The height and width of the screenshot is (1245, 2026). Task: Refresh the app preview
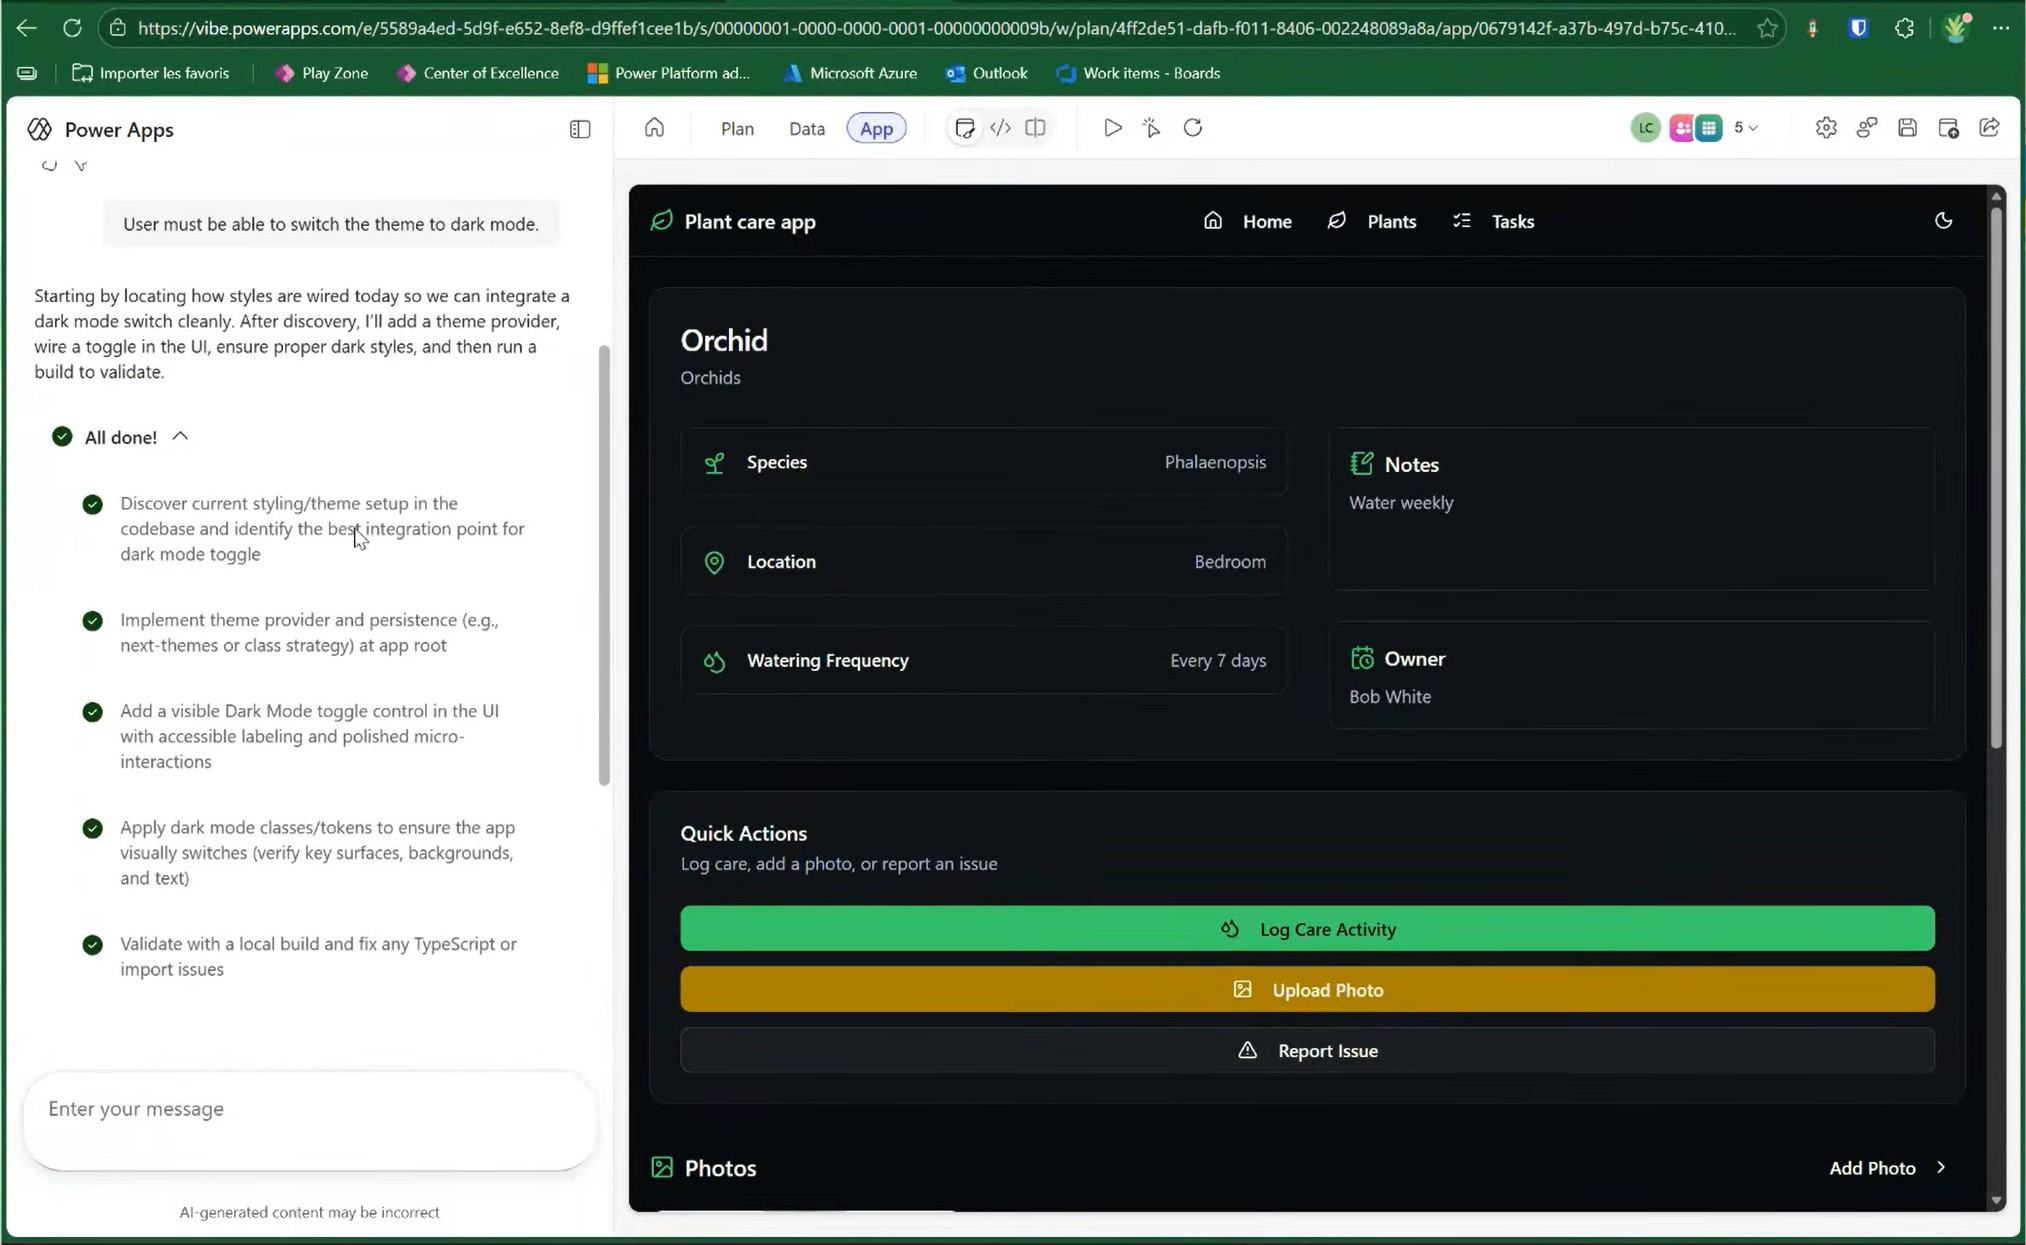coord(1193,128)
